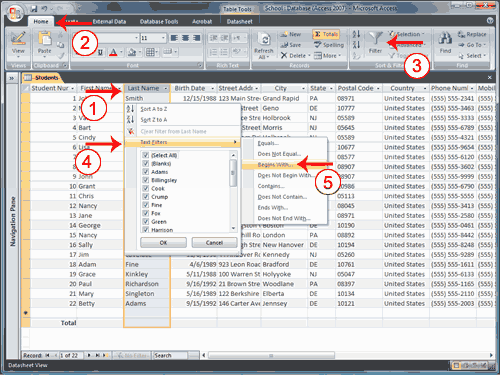Choose Sort Z to A
The image size is (500, 375).
click(x=183, y=120)
